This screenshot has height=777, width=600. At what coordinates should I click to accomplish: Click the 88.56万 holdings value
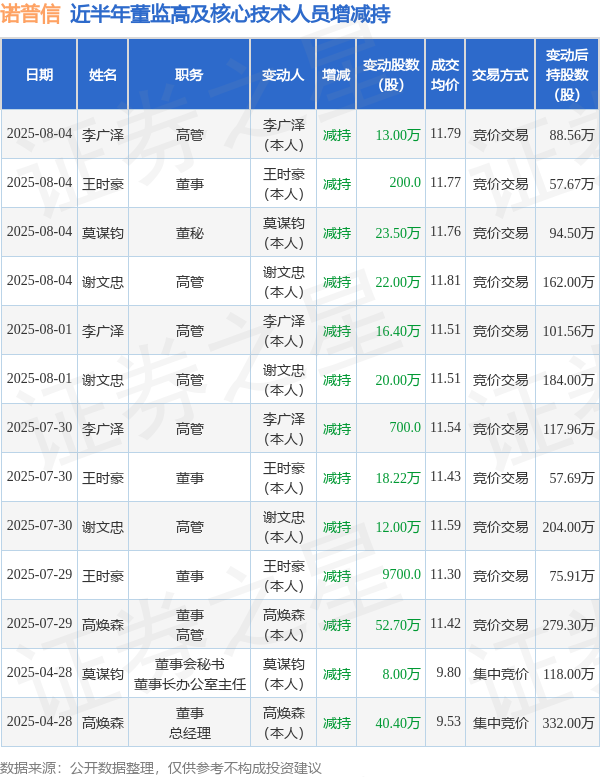coord(571,135)
